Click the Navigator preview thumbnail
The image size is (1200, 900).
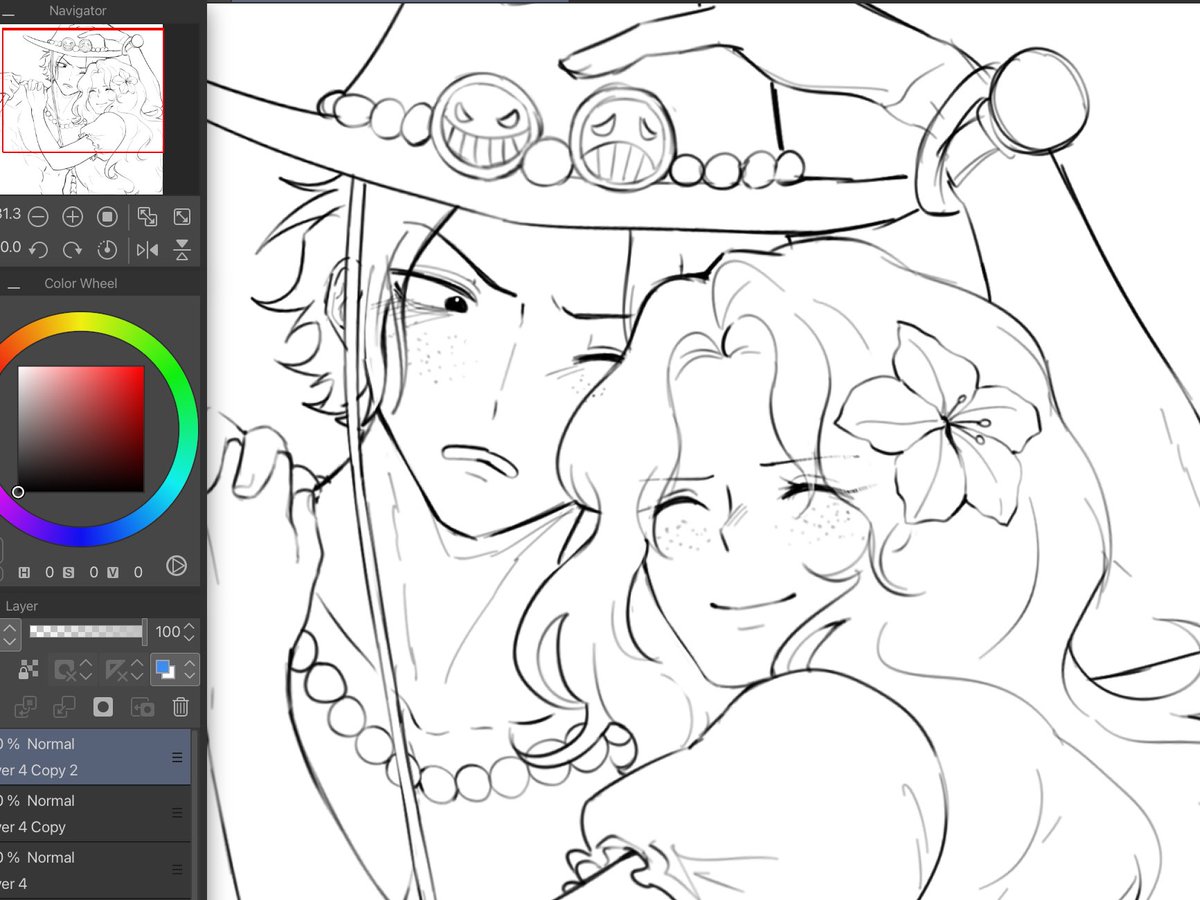81,109
